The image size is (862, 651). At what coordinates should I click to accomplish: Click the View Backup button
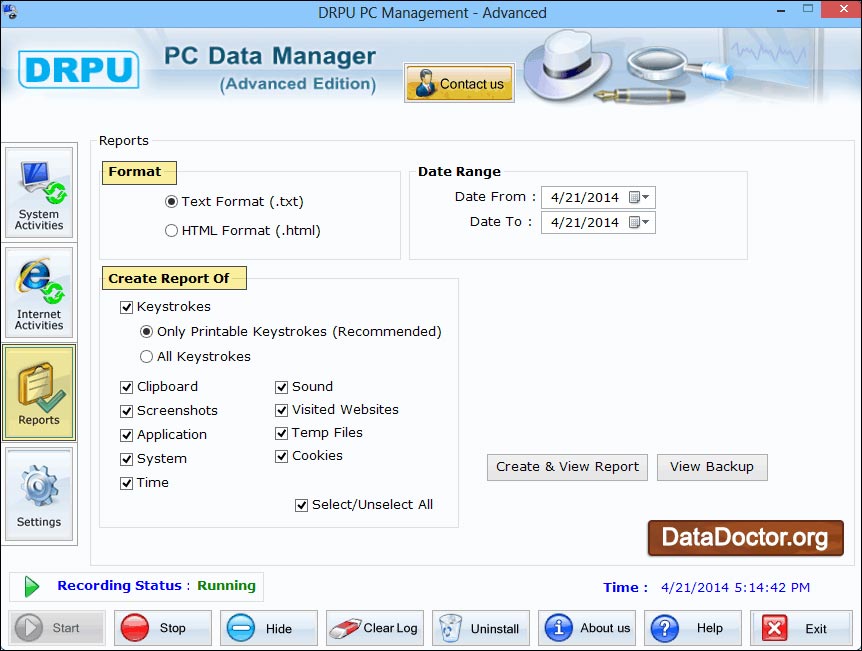coord(712,467)
